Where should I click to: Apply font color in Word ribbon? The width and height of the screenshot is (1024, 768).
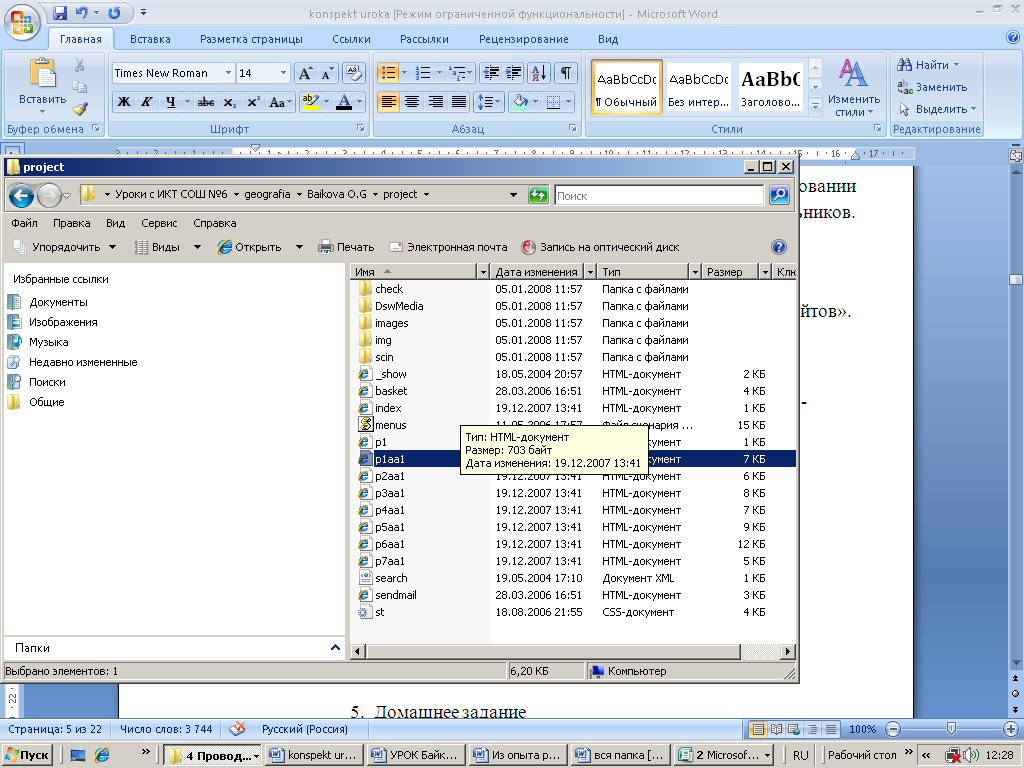coord(344,102)
